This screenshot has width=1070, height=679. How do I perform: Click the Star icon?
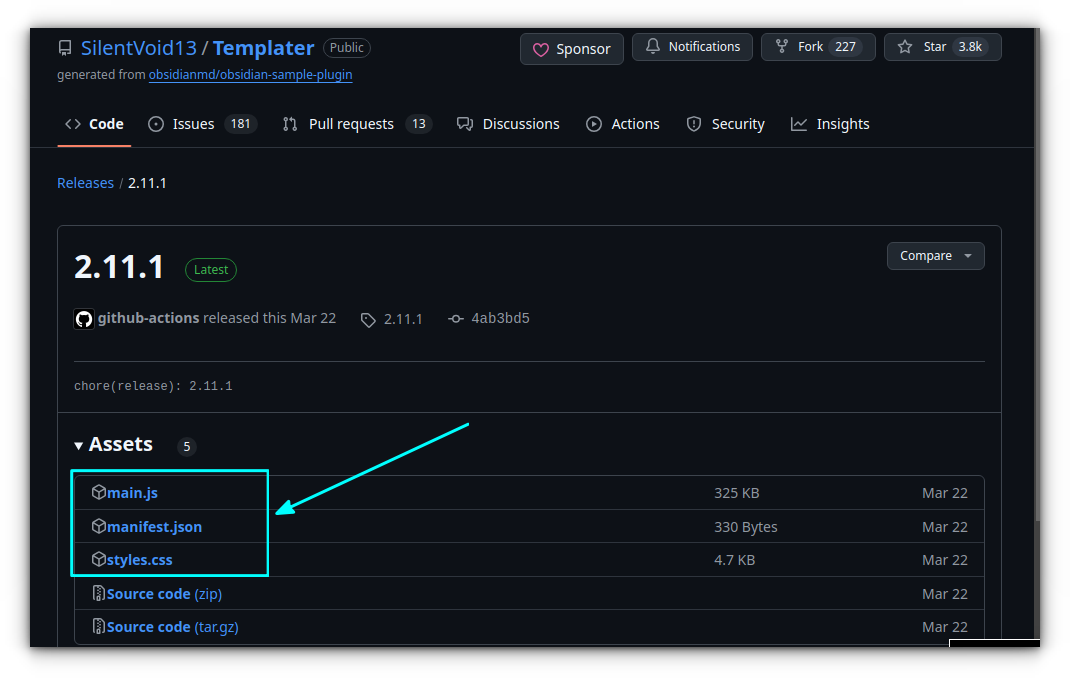click(x=905, y=47)
